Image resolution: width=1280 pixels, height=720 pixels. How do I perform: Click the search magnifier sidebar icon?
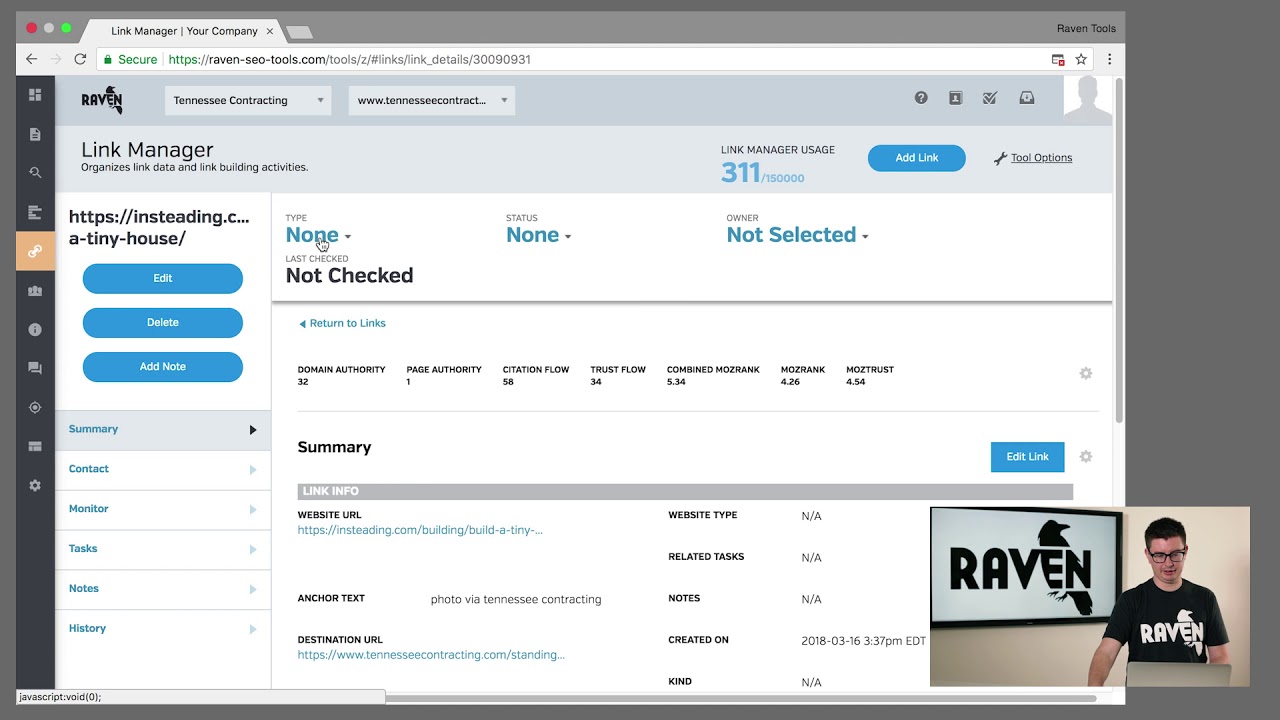coord(35,173)
